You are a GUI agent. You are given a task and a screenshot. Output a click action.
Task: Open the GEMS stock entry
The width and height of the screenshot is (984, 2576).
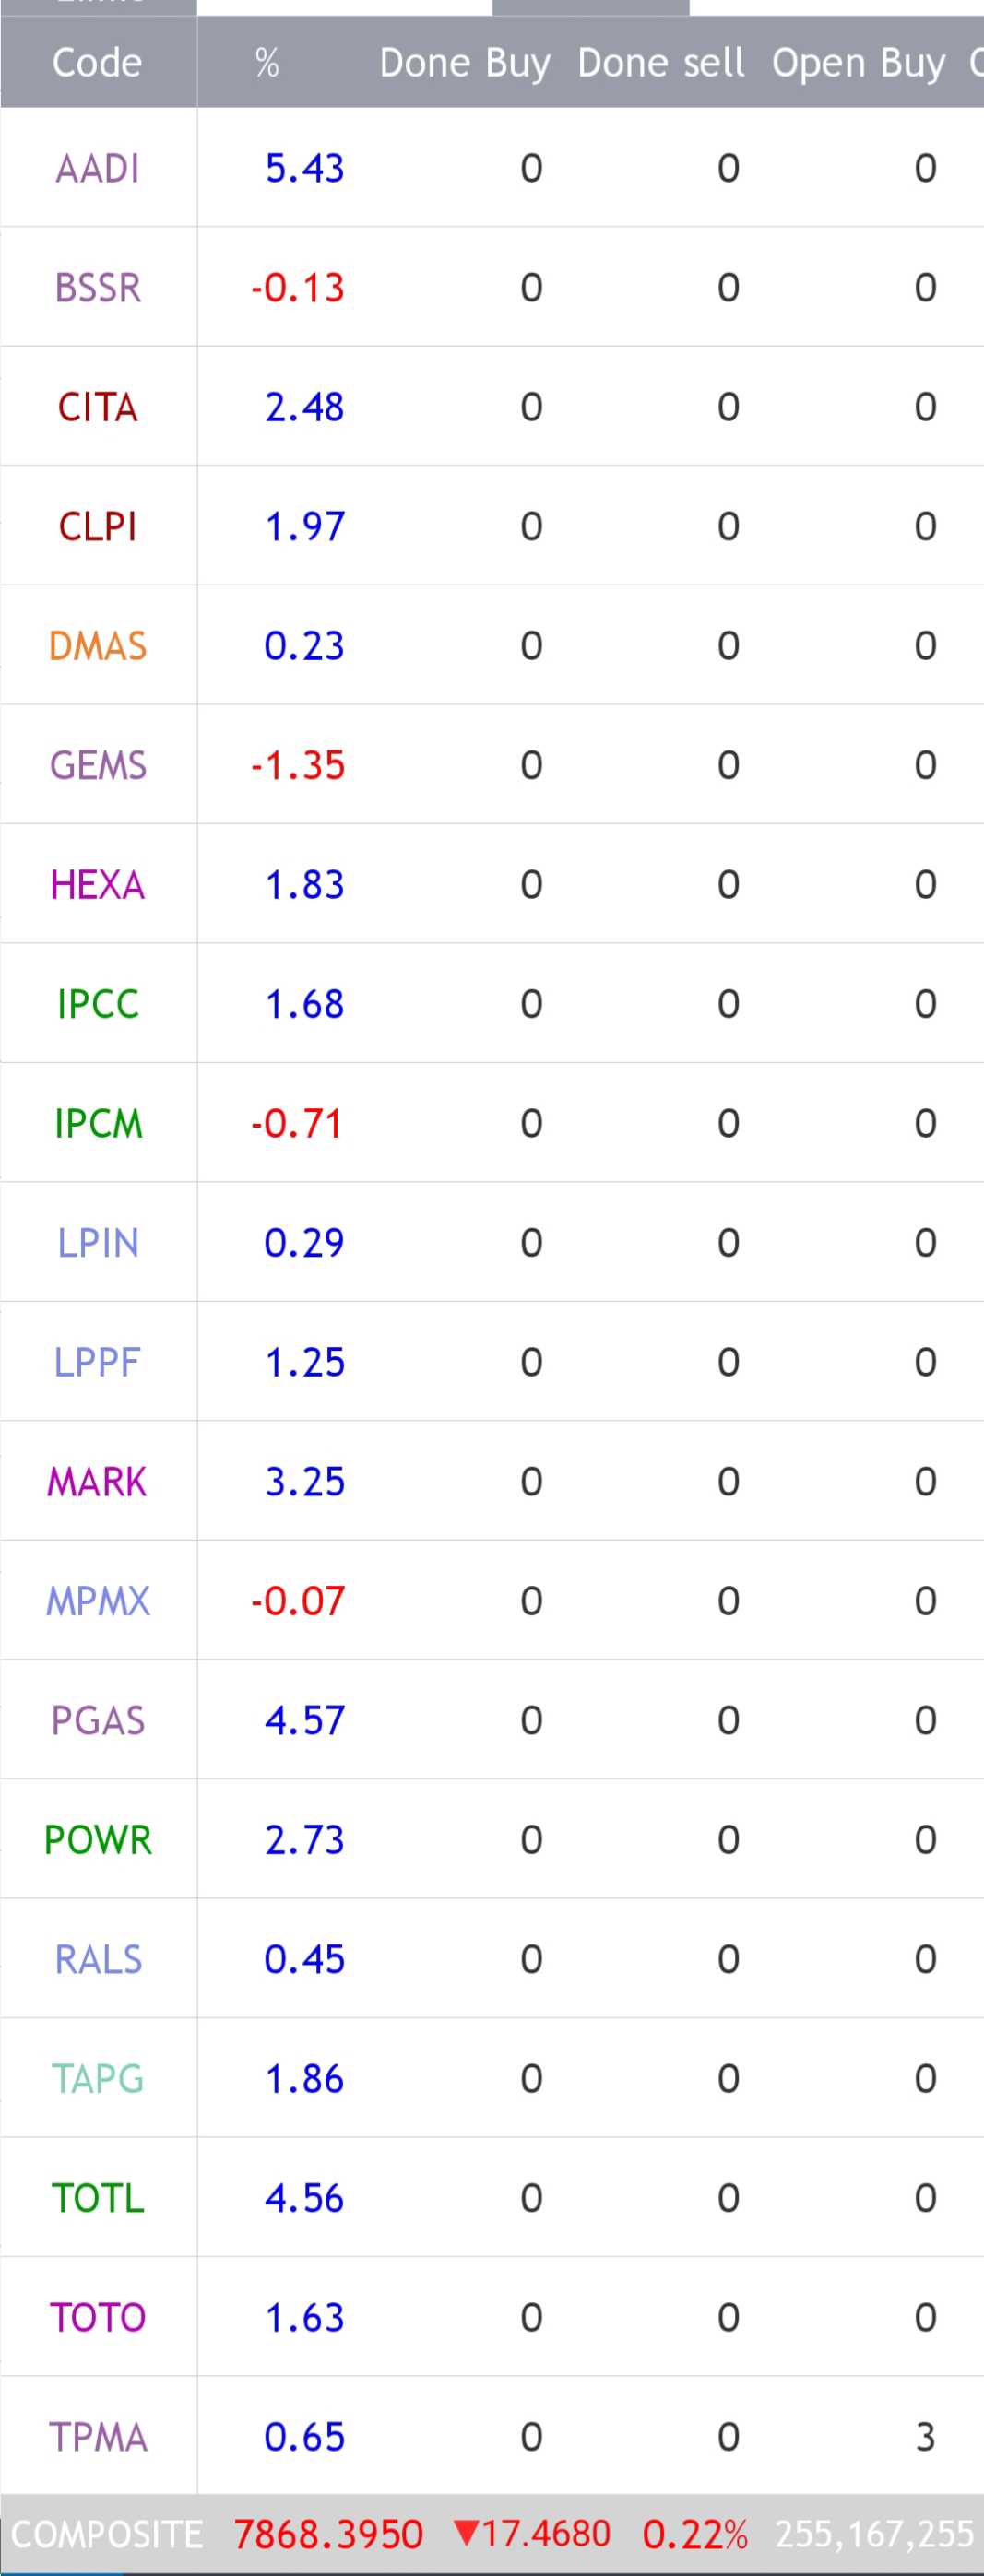tap(97, 765)
